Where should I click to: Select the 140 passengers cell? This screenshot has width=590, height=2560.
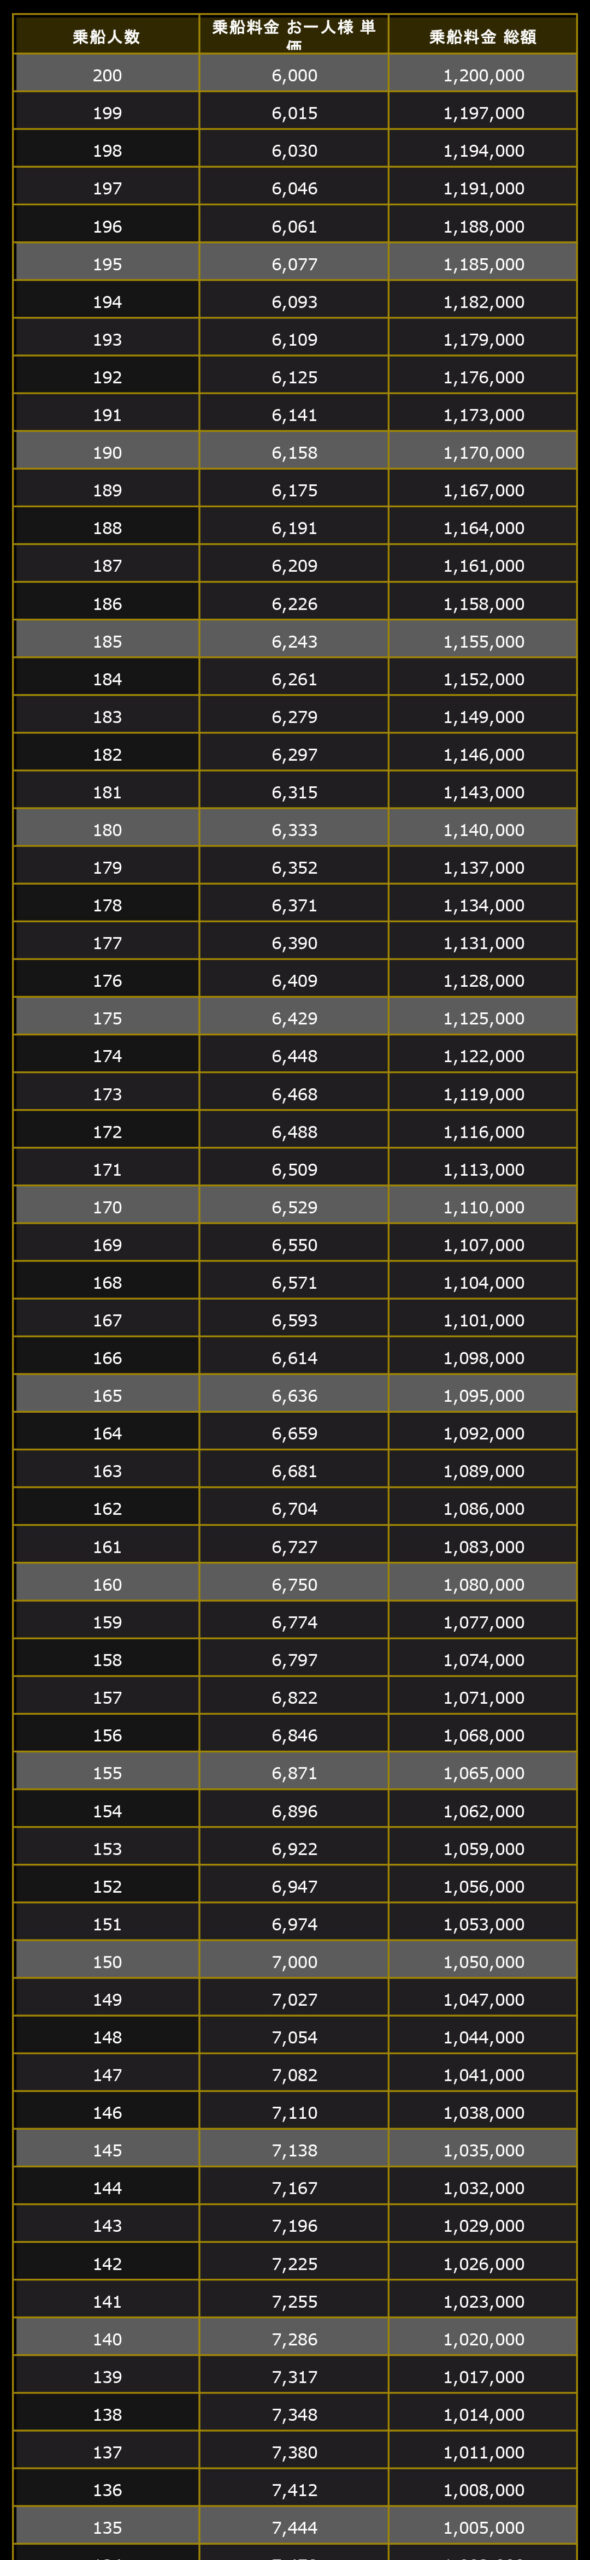pos(106,2339)
